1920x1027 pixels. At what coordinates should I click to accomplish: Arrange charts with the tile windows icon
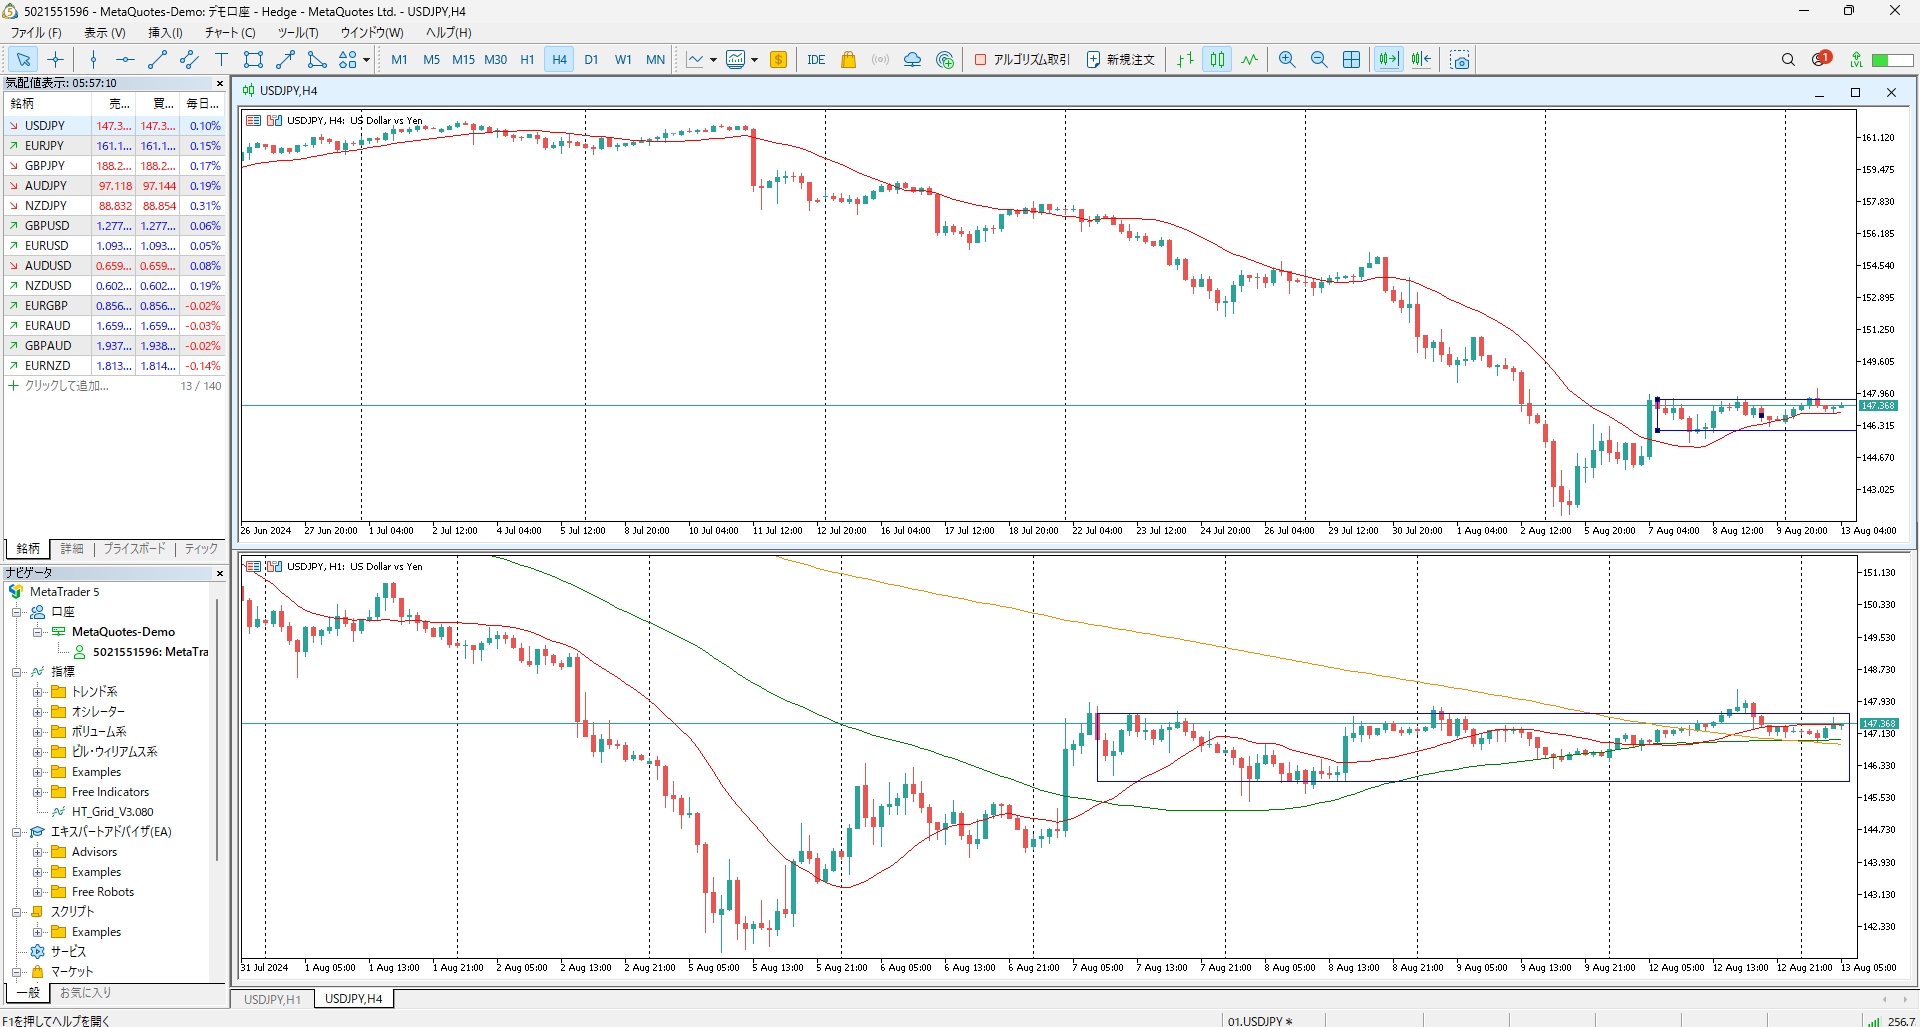coord(1351,60)
